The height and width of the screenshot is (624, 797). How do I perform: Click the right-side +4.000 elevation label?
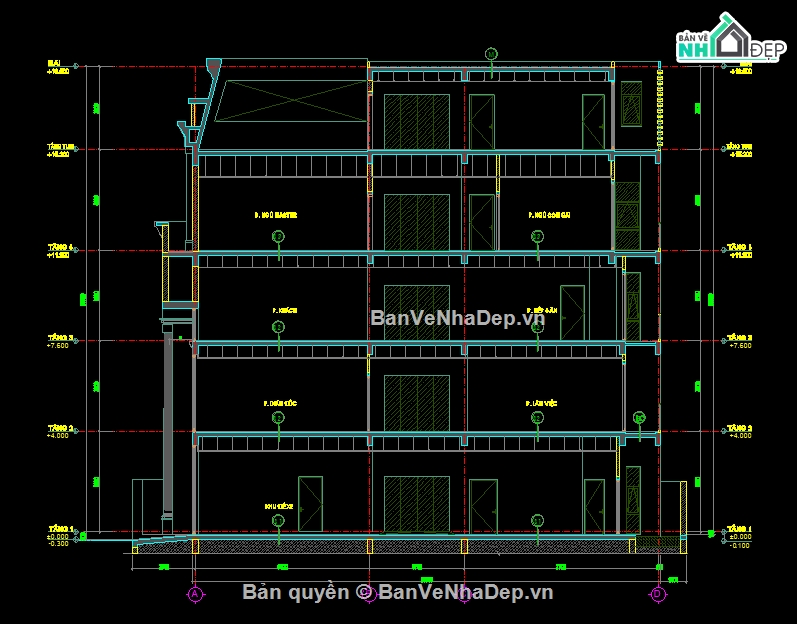point(740,435)
